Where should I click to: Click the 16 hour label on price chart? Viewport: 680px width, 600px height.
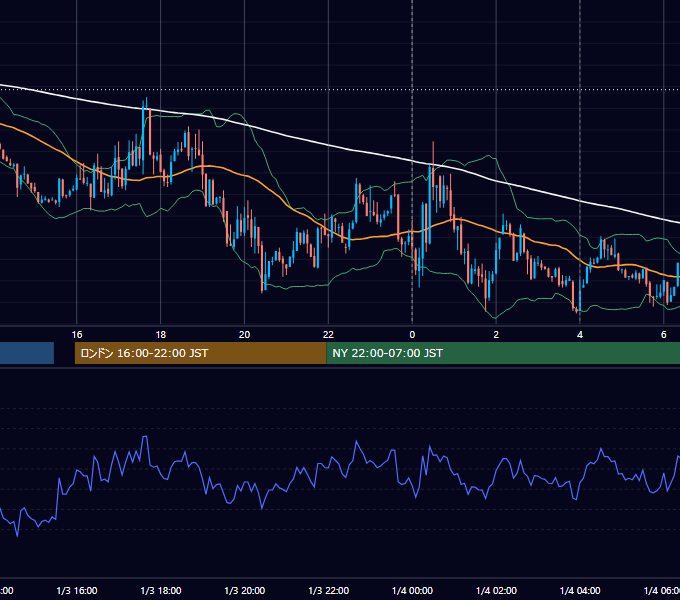(x=77, y=334)
